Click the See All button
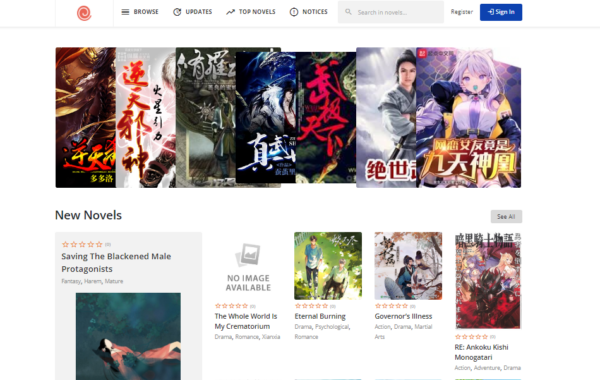Screen dimensions: 600x380 [506, 217]
